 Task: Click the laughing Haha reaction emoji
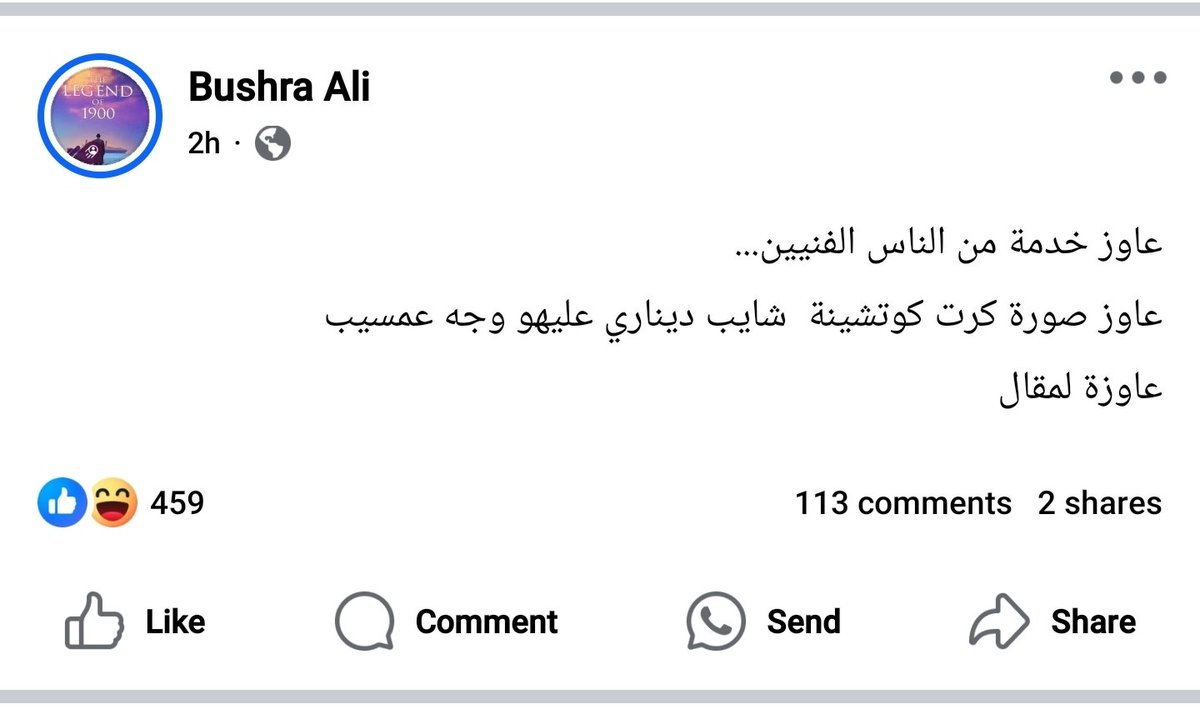coord(114,503)
